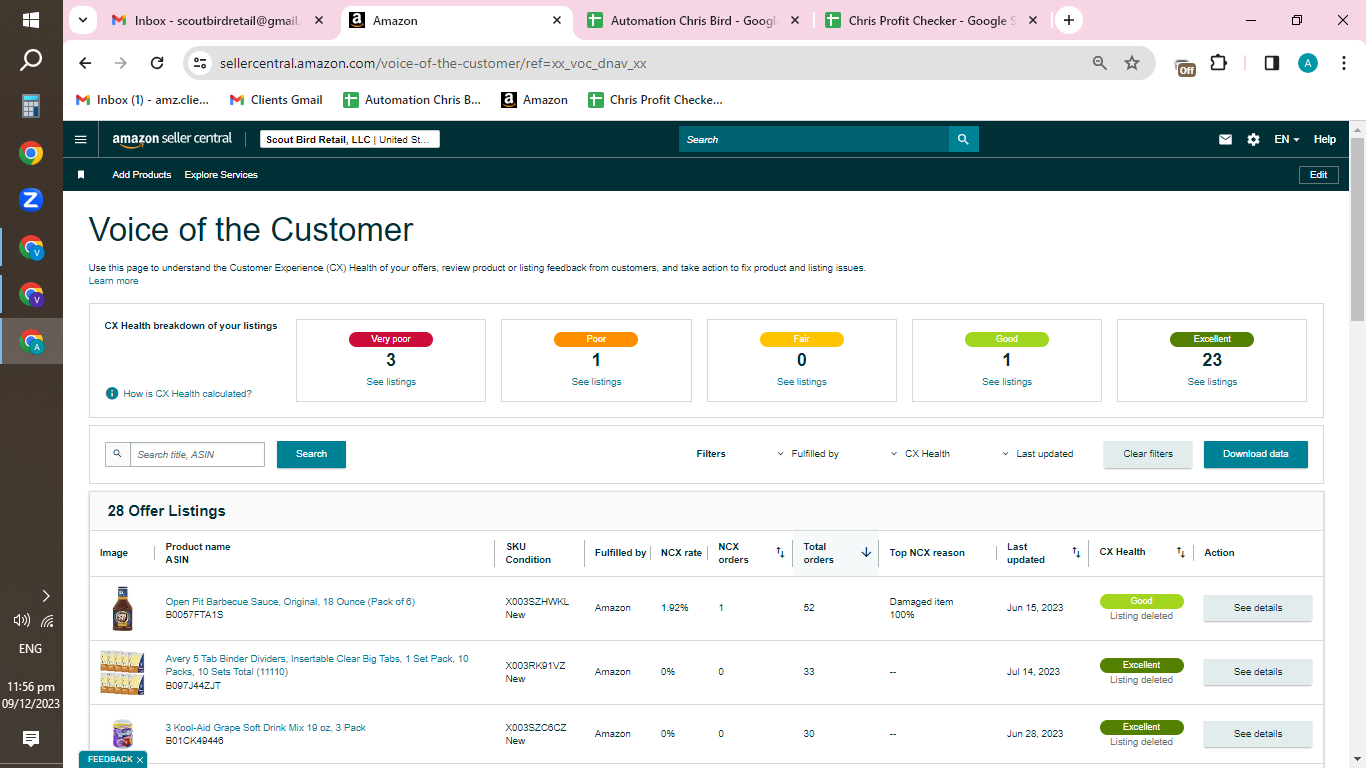The width and height of the screenshot is (1366, 768).
Task: Click the Amazon Seller Central logo
Action: coord(172,140)
